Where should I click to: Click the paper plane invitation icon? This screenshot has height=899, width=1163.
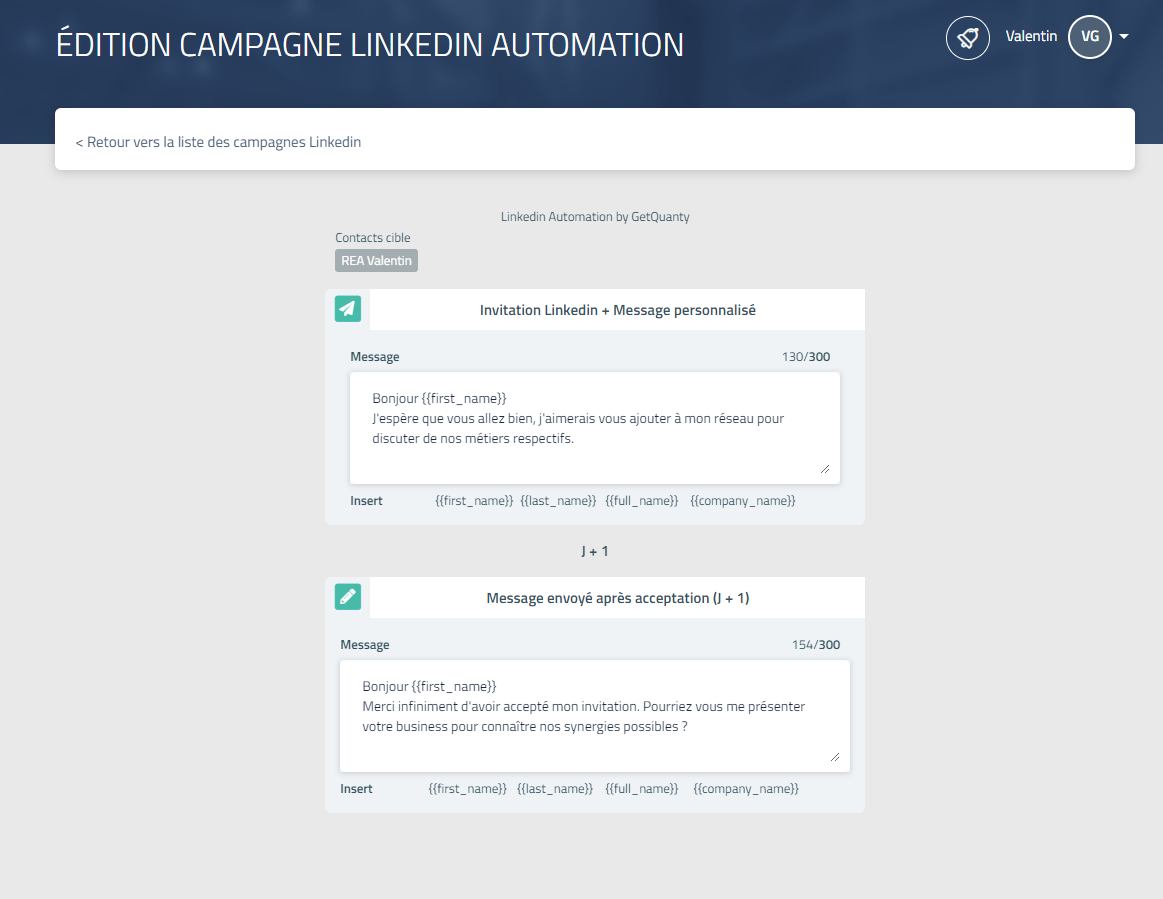347,309
